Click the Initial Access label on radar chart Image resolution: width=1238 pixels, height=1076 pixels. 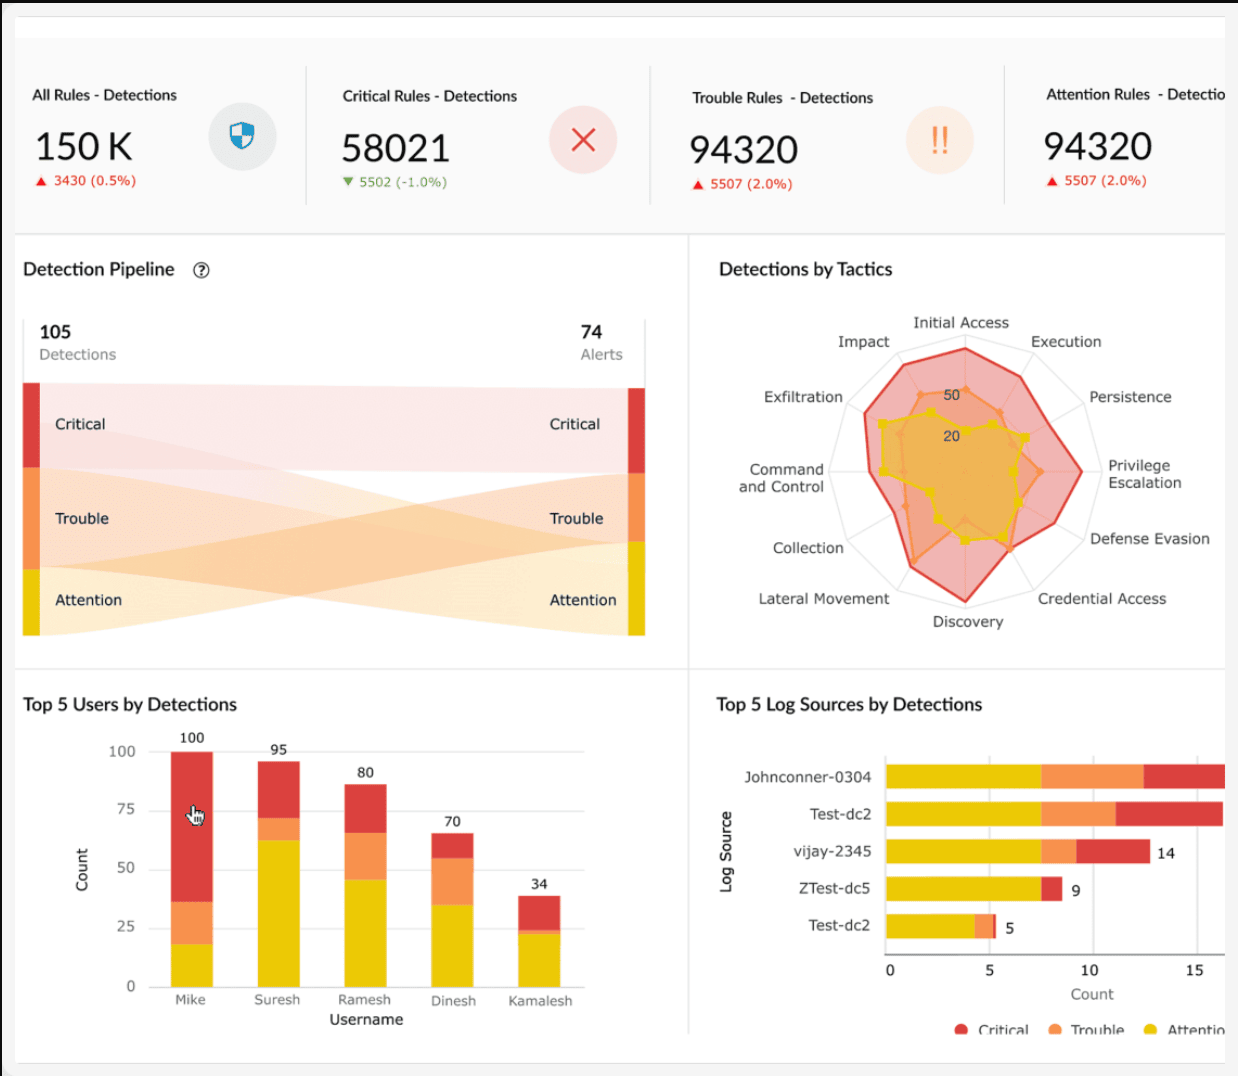pos(960,322)
